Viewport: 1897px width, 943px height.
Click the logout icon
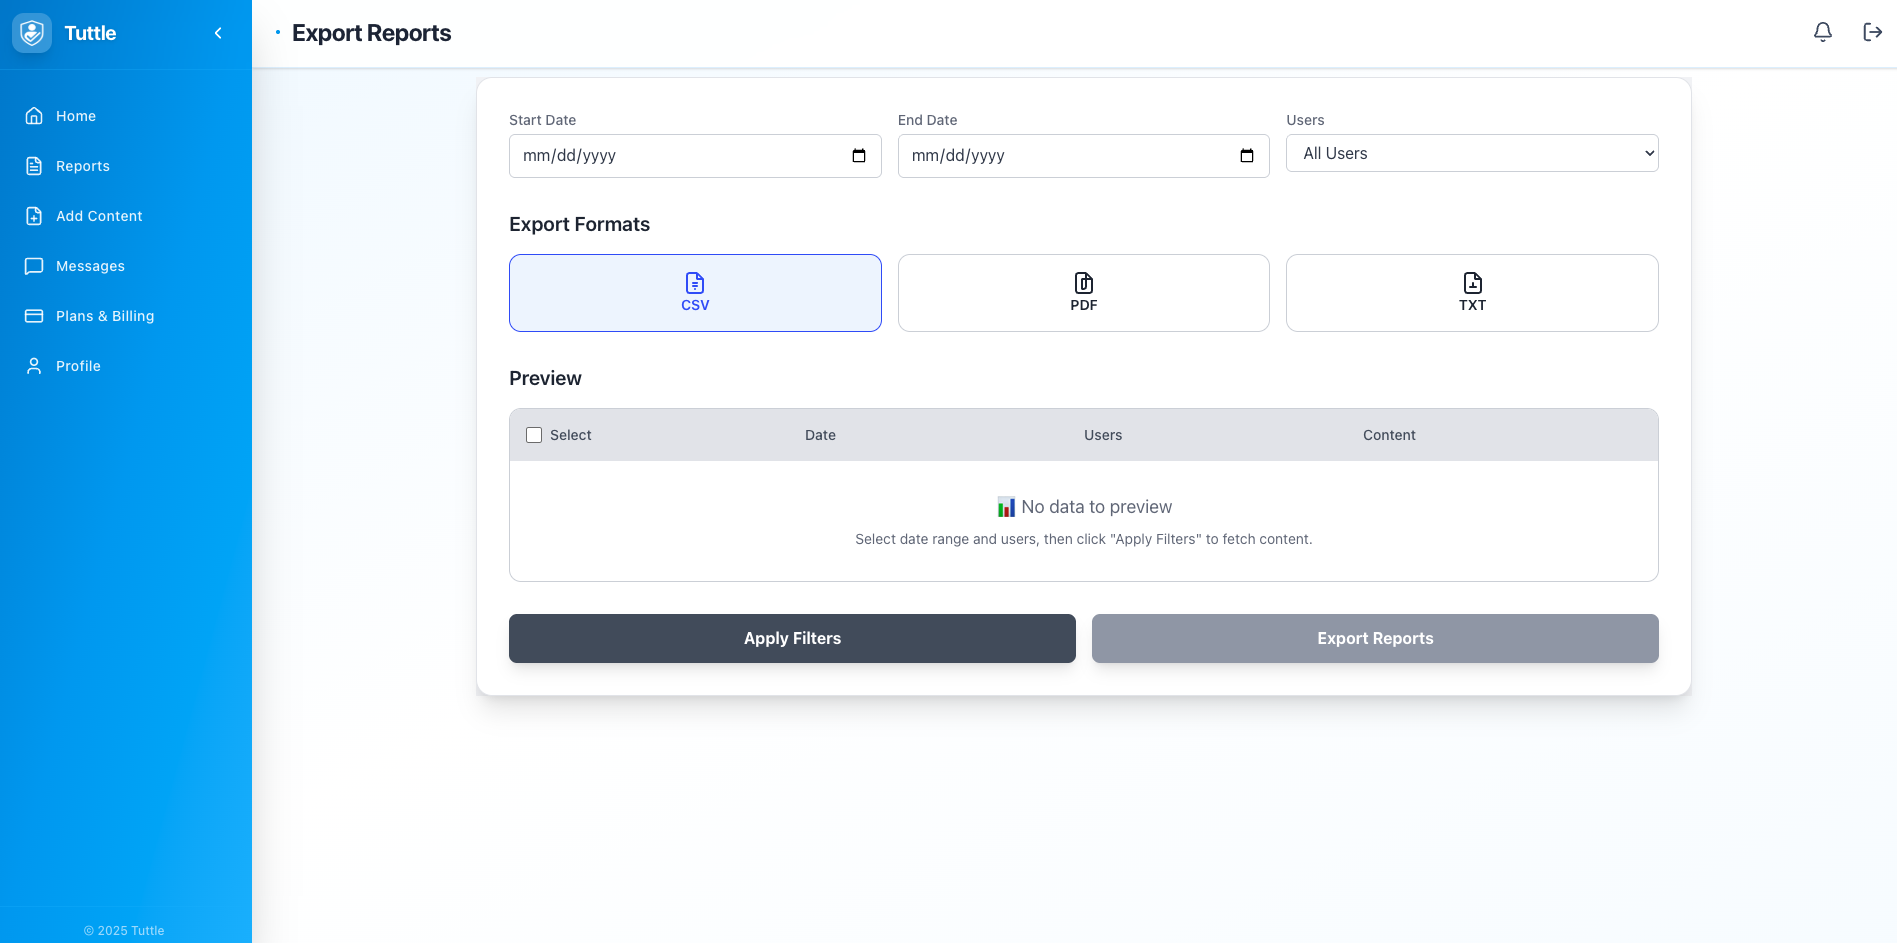coord(1871,32)
